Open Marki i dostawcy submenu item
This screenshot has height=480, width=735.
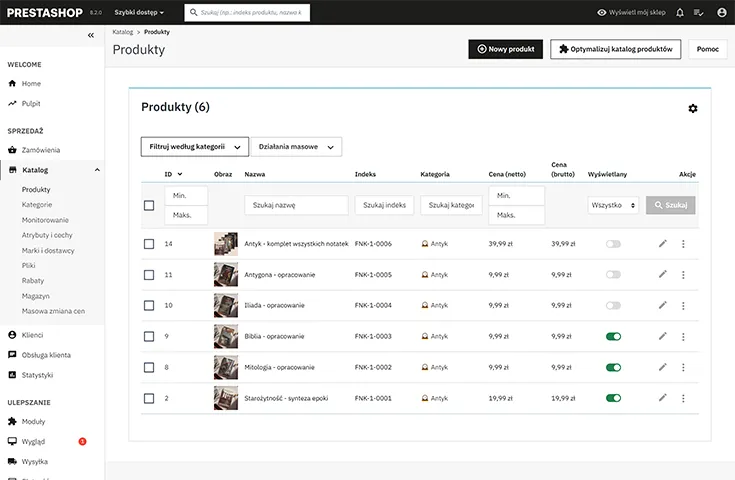click(48, 250)
